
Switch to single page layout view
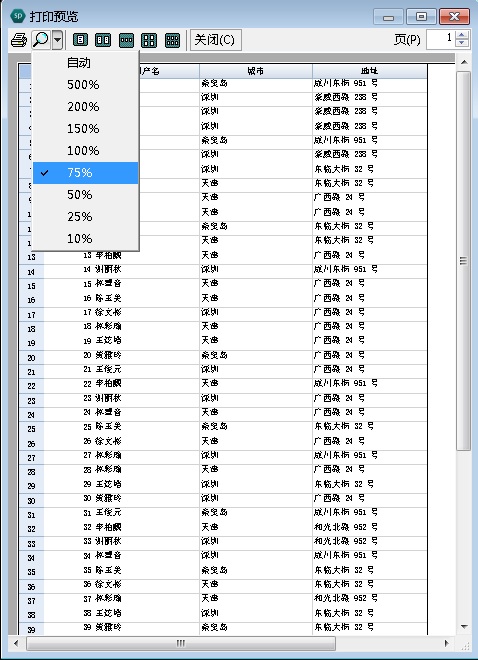[x=80, y=40]
